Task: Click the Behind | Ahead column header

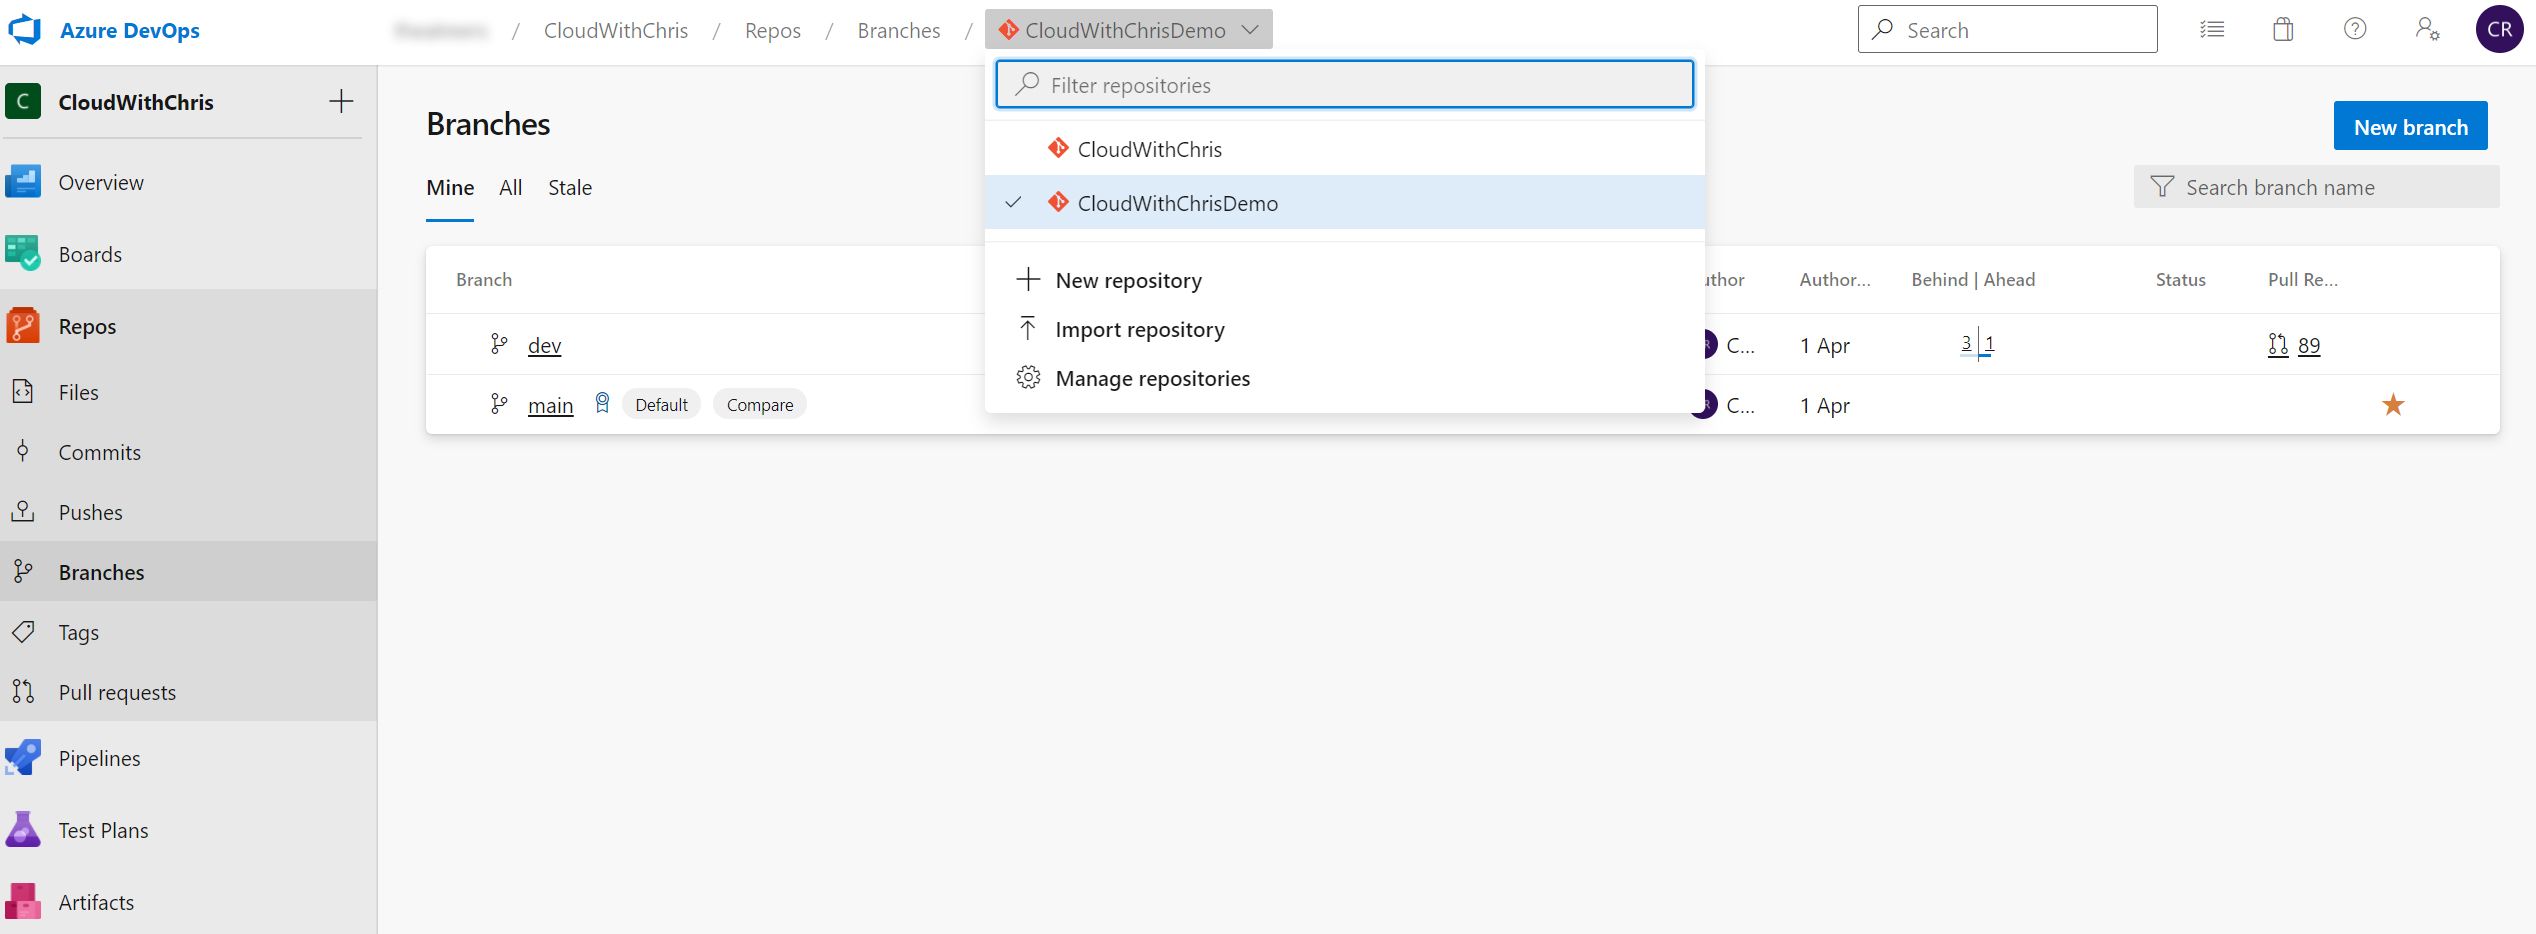Action: 1973,280
